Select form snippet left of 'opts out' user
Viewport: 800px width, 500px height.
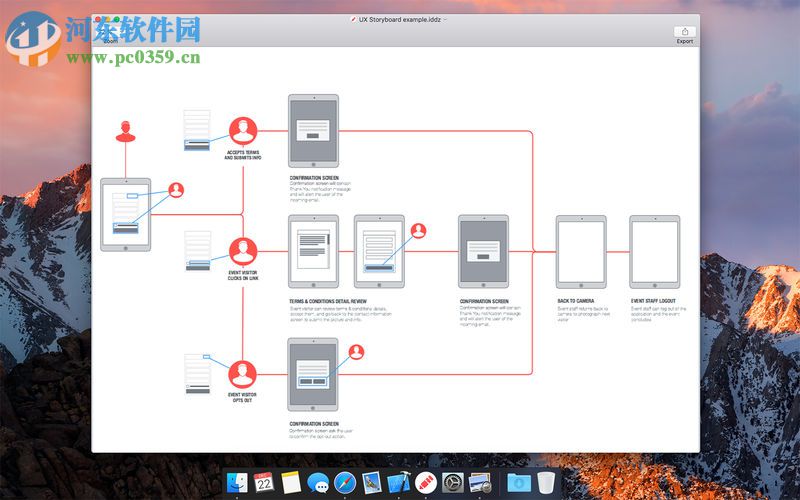[197, 374]
